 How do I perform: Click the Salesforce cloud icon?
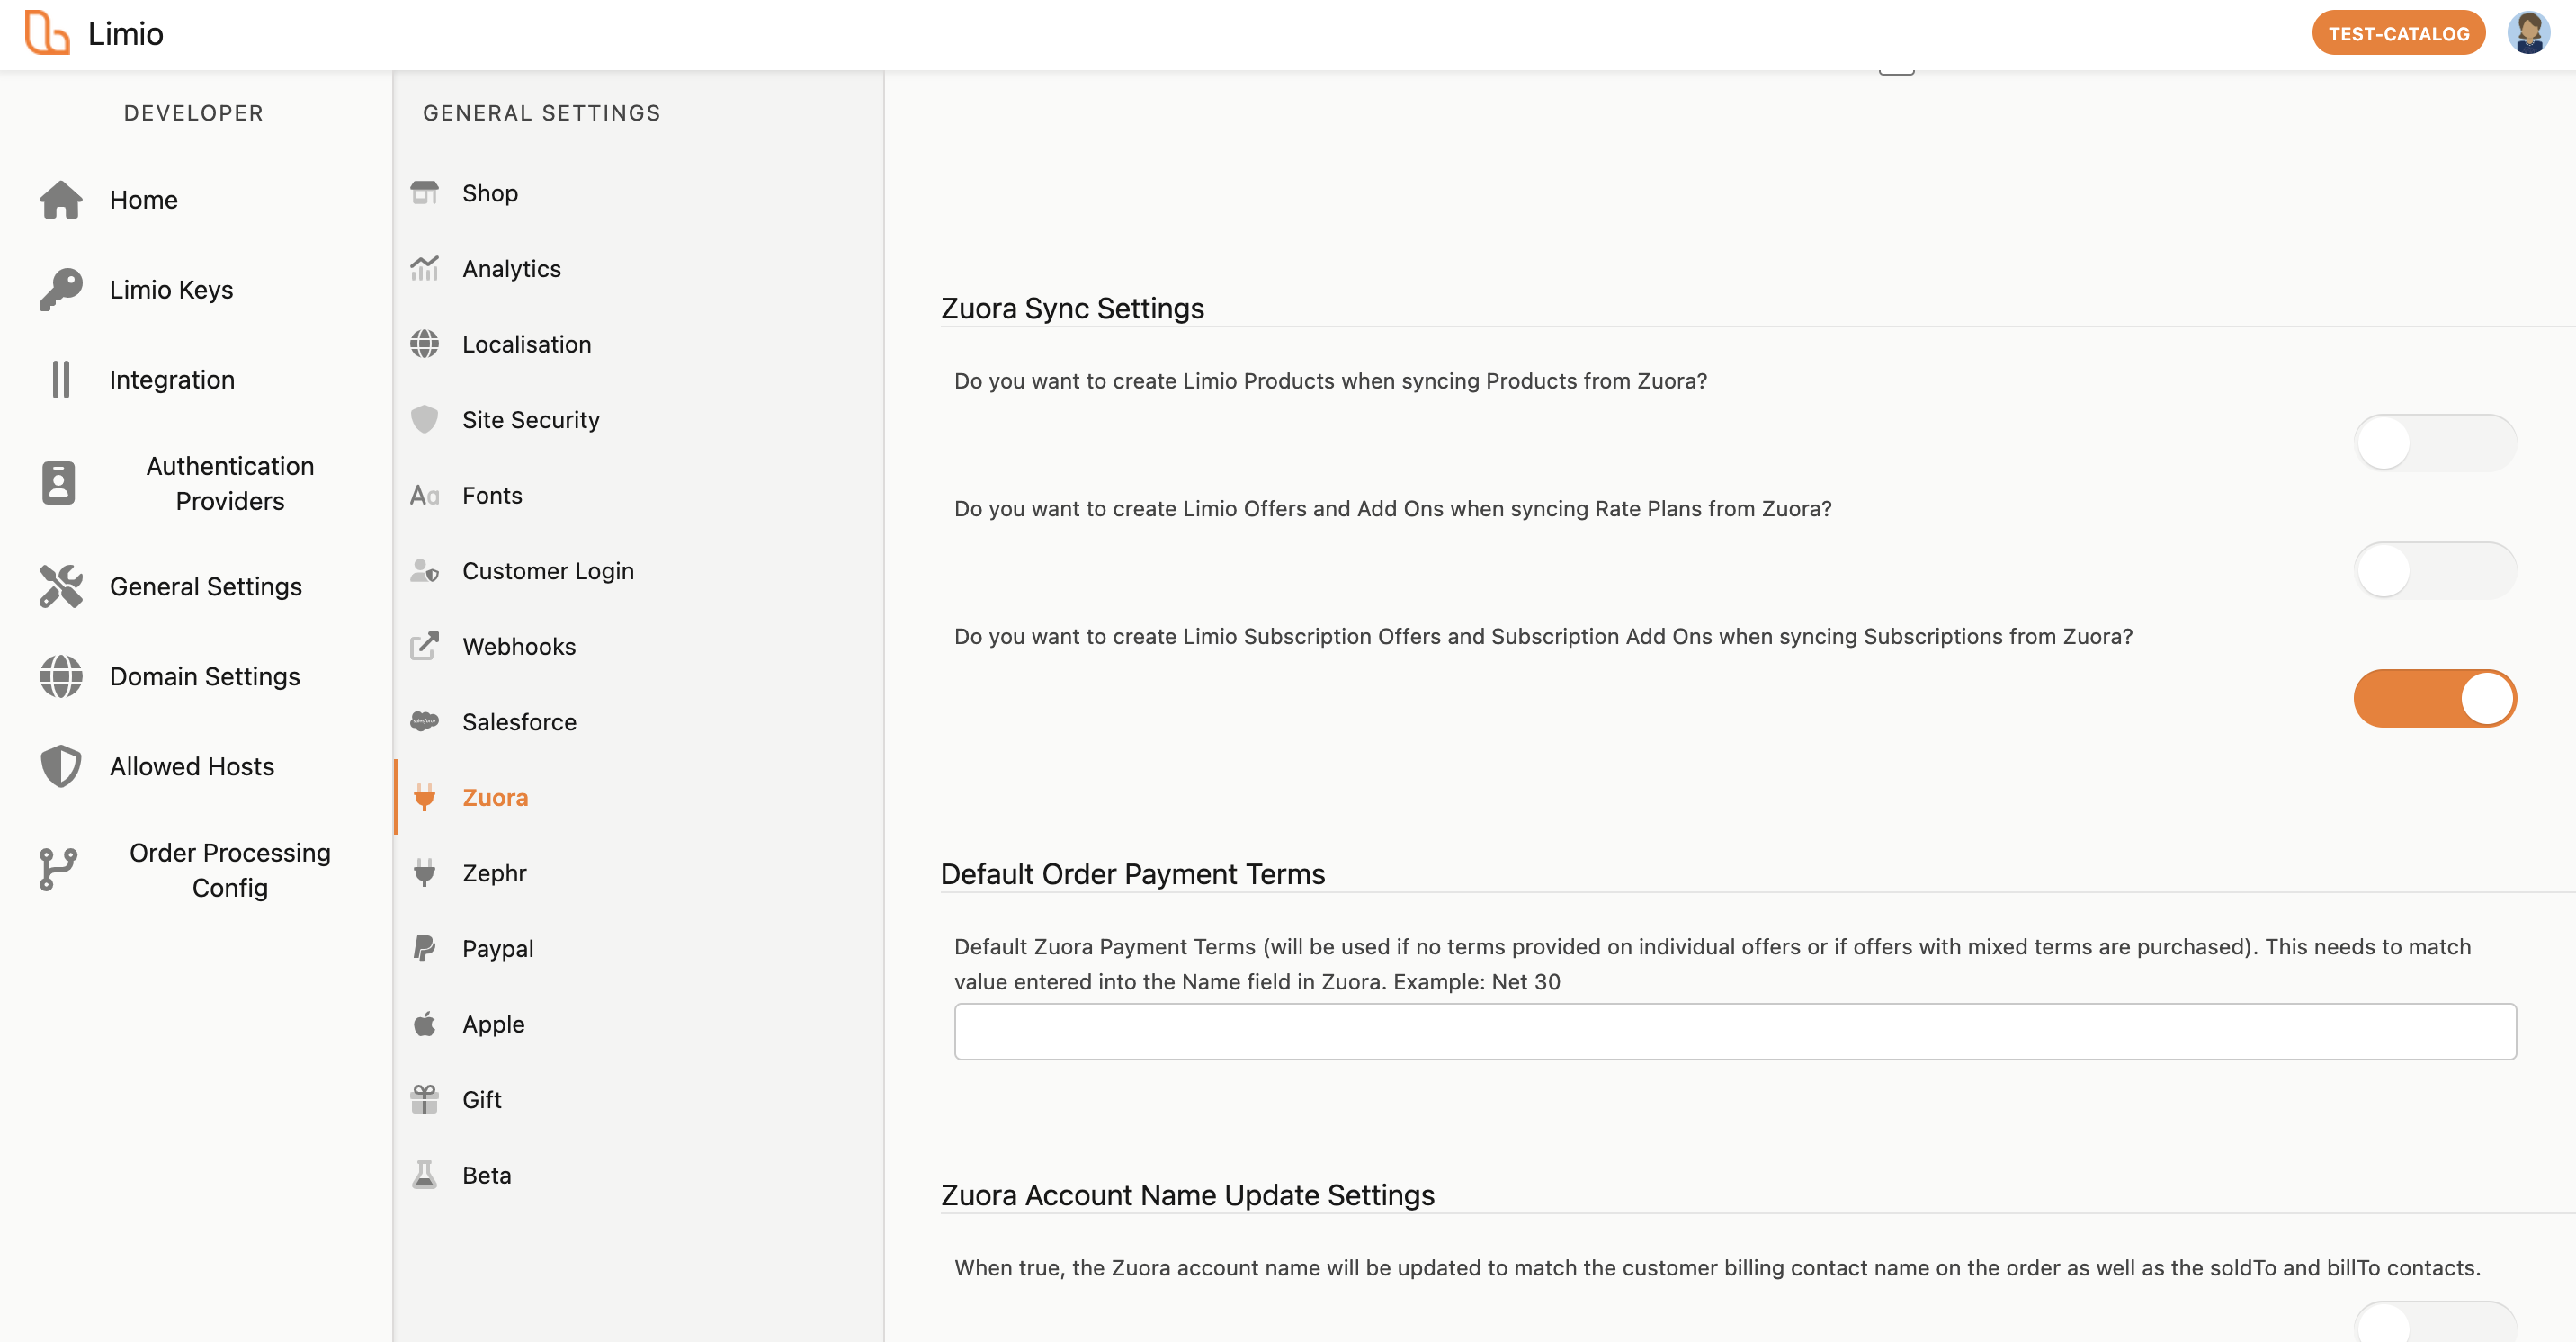(x=425, y=721)
